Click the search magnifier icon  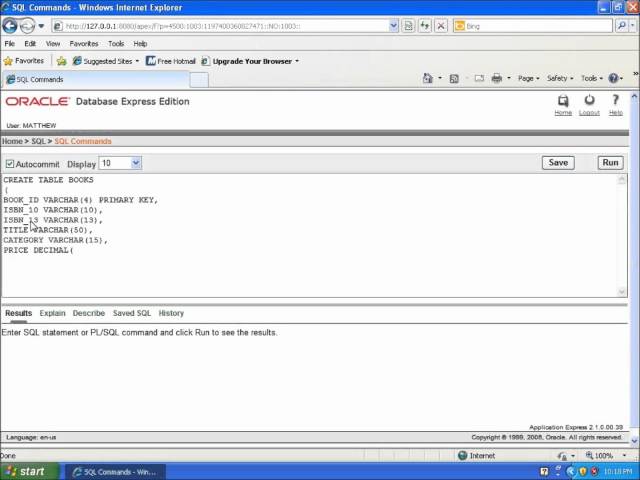coord(622,26)
